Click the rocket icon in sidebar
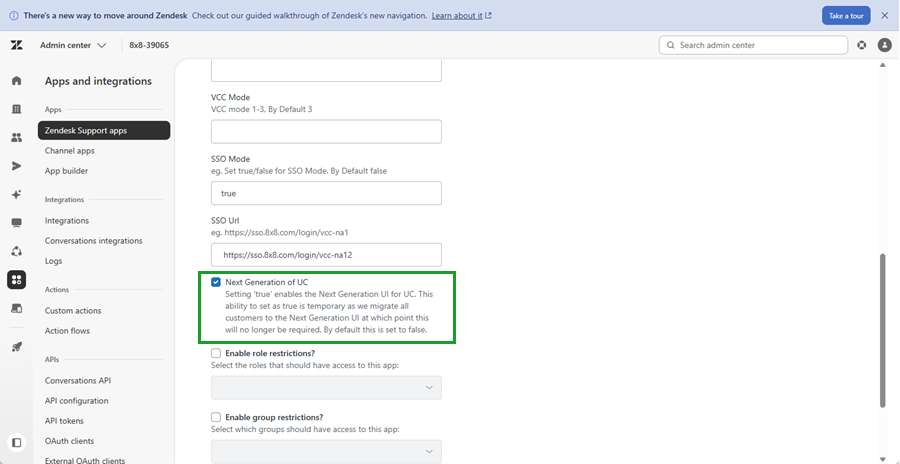The height and width of the screenshot is (464, 900). pyautogui.click(x=17, y=347)
